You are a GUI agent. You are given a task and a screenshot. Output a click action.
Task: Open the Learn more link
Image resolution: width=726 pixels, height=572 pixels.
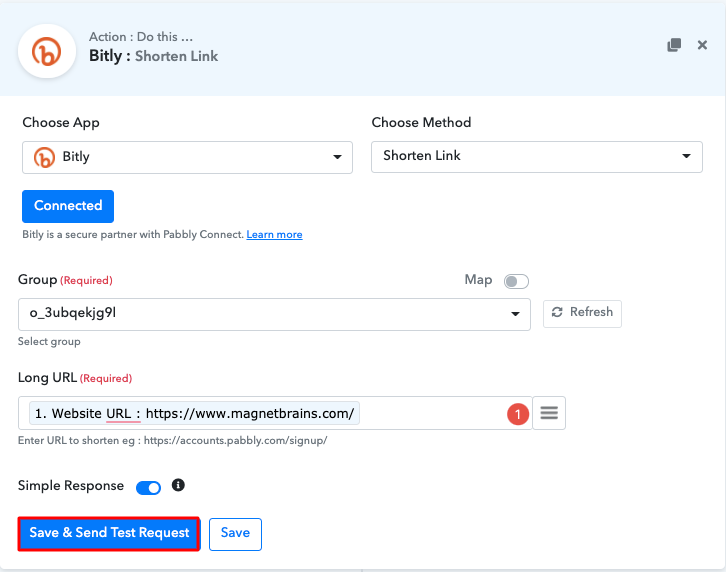click(x=274, y=234)
